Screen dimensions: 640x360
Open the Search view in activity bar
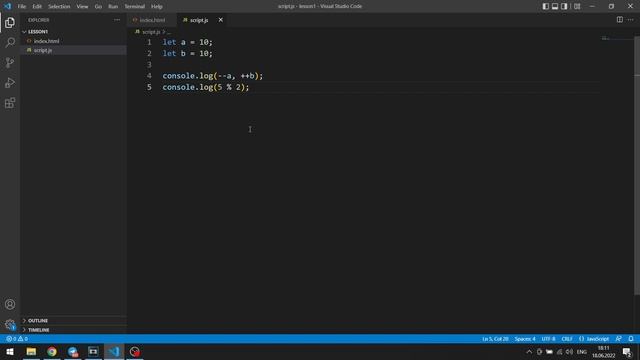(x=10, y=42)
